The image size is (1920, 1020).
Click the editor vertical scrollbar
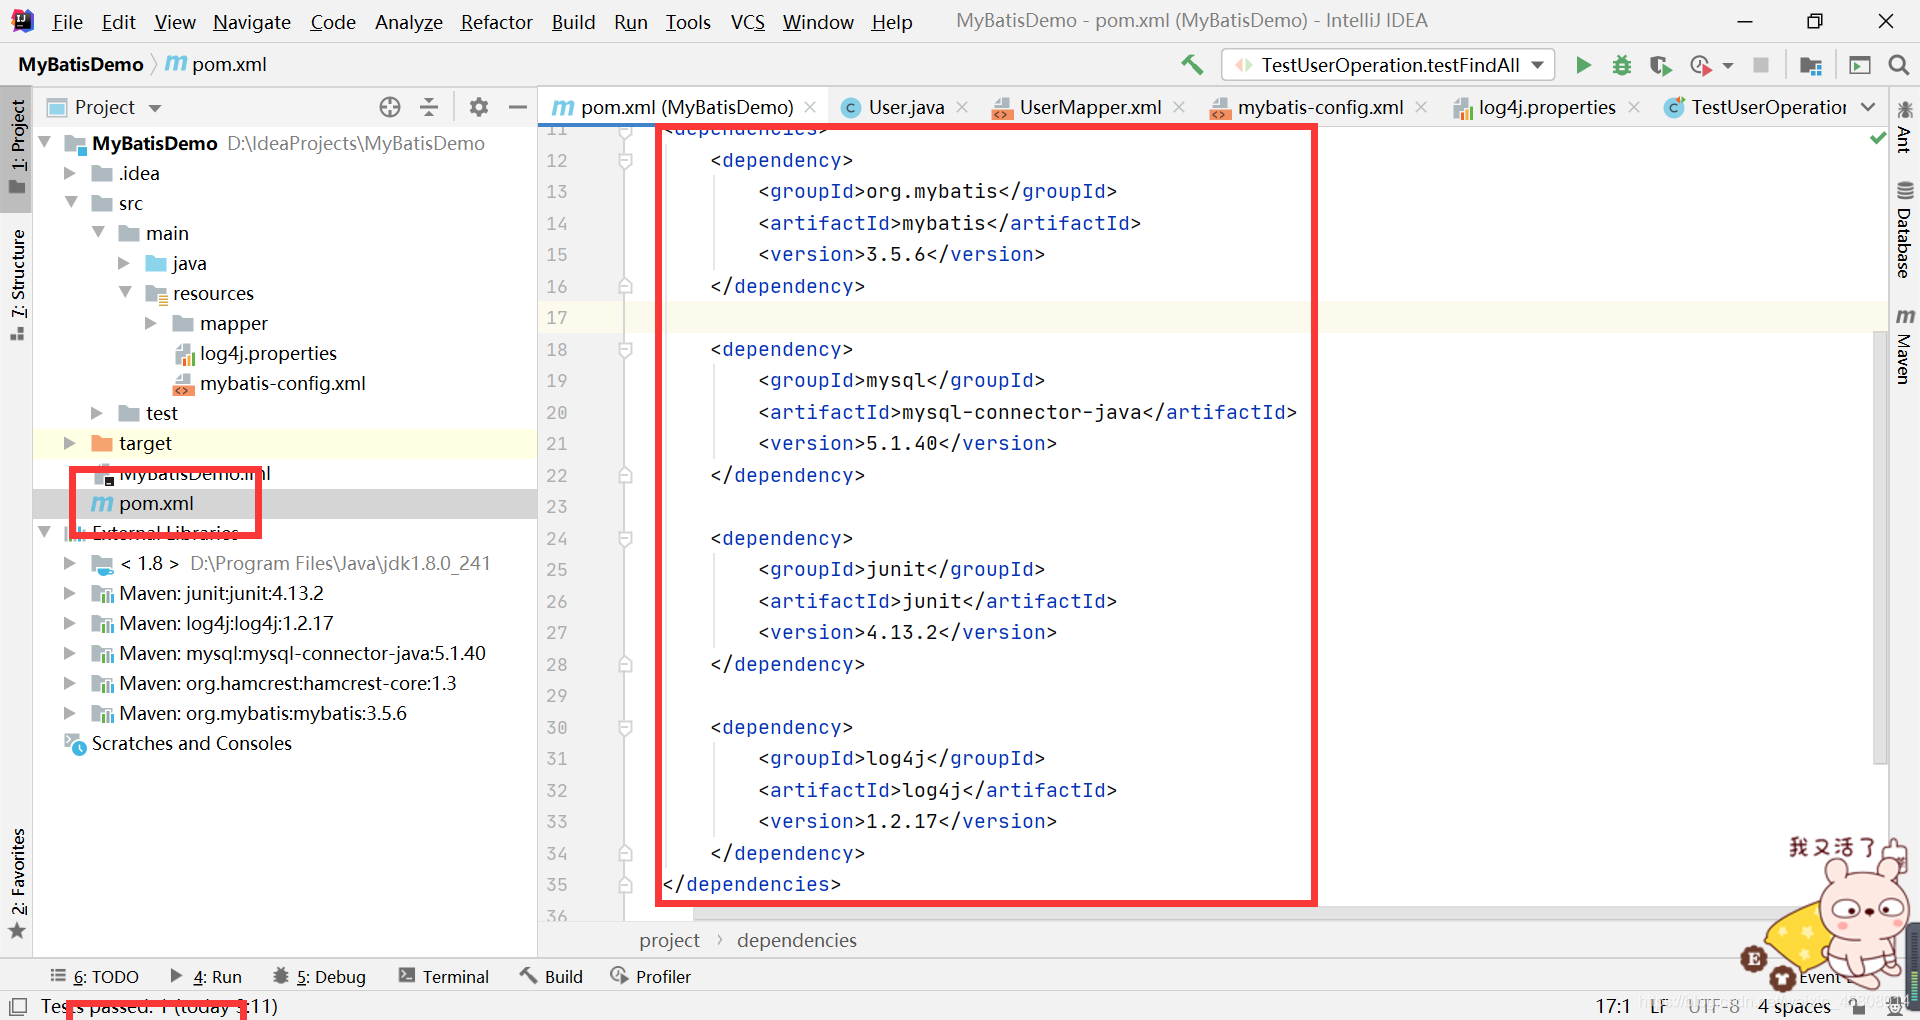[1879, 546]
